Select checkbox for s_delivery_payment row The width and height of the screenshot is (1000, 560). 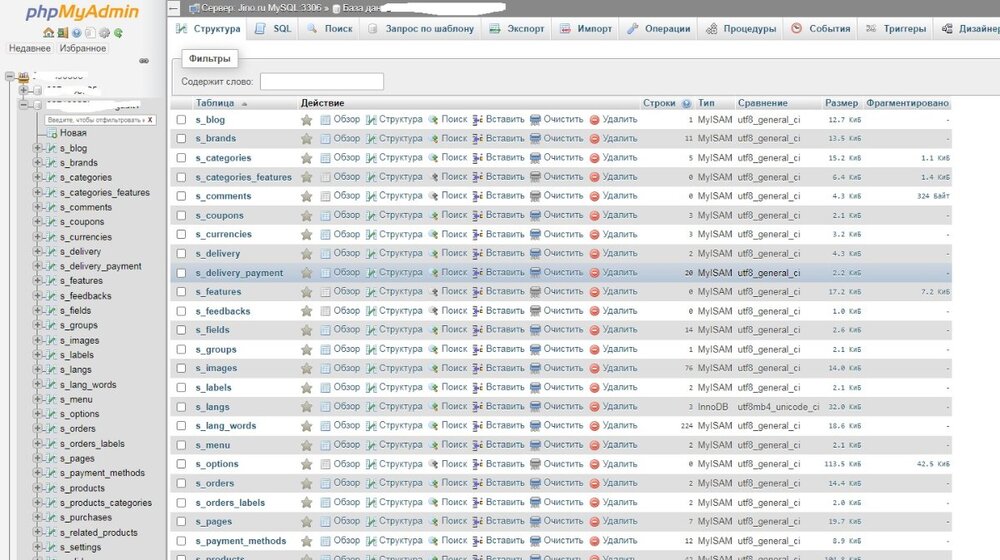(x=181, y=273)
